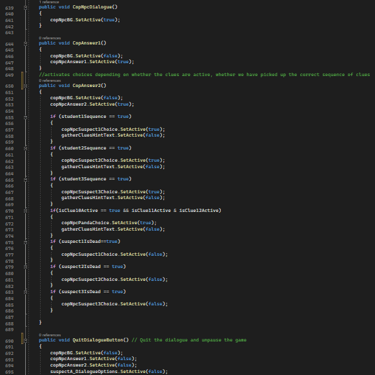The height and width of the screenshot is (375, 375).
Task: Click the CopNpcDialogue method name
Action: (x=92, y=7)
